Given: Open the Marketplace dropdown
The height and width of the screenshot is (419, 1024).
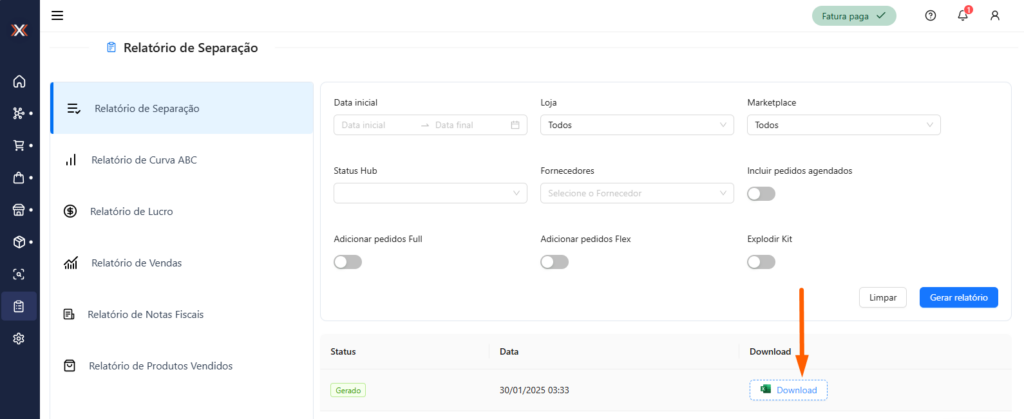Looking at the screenshot, I should click(x=843, y=125).
